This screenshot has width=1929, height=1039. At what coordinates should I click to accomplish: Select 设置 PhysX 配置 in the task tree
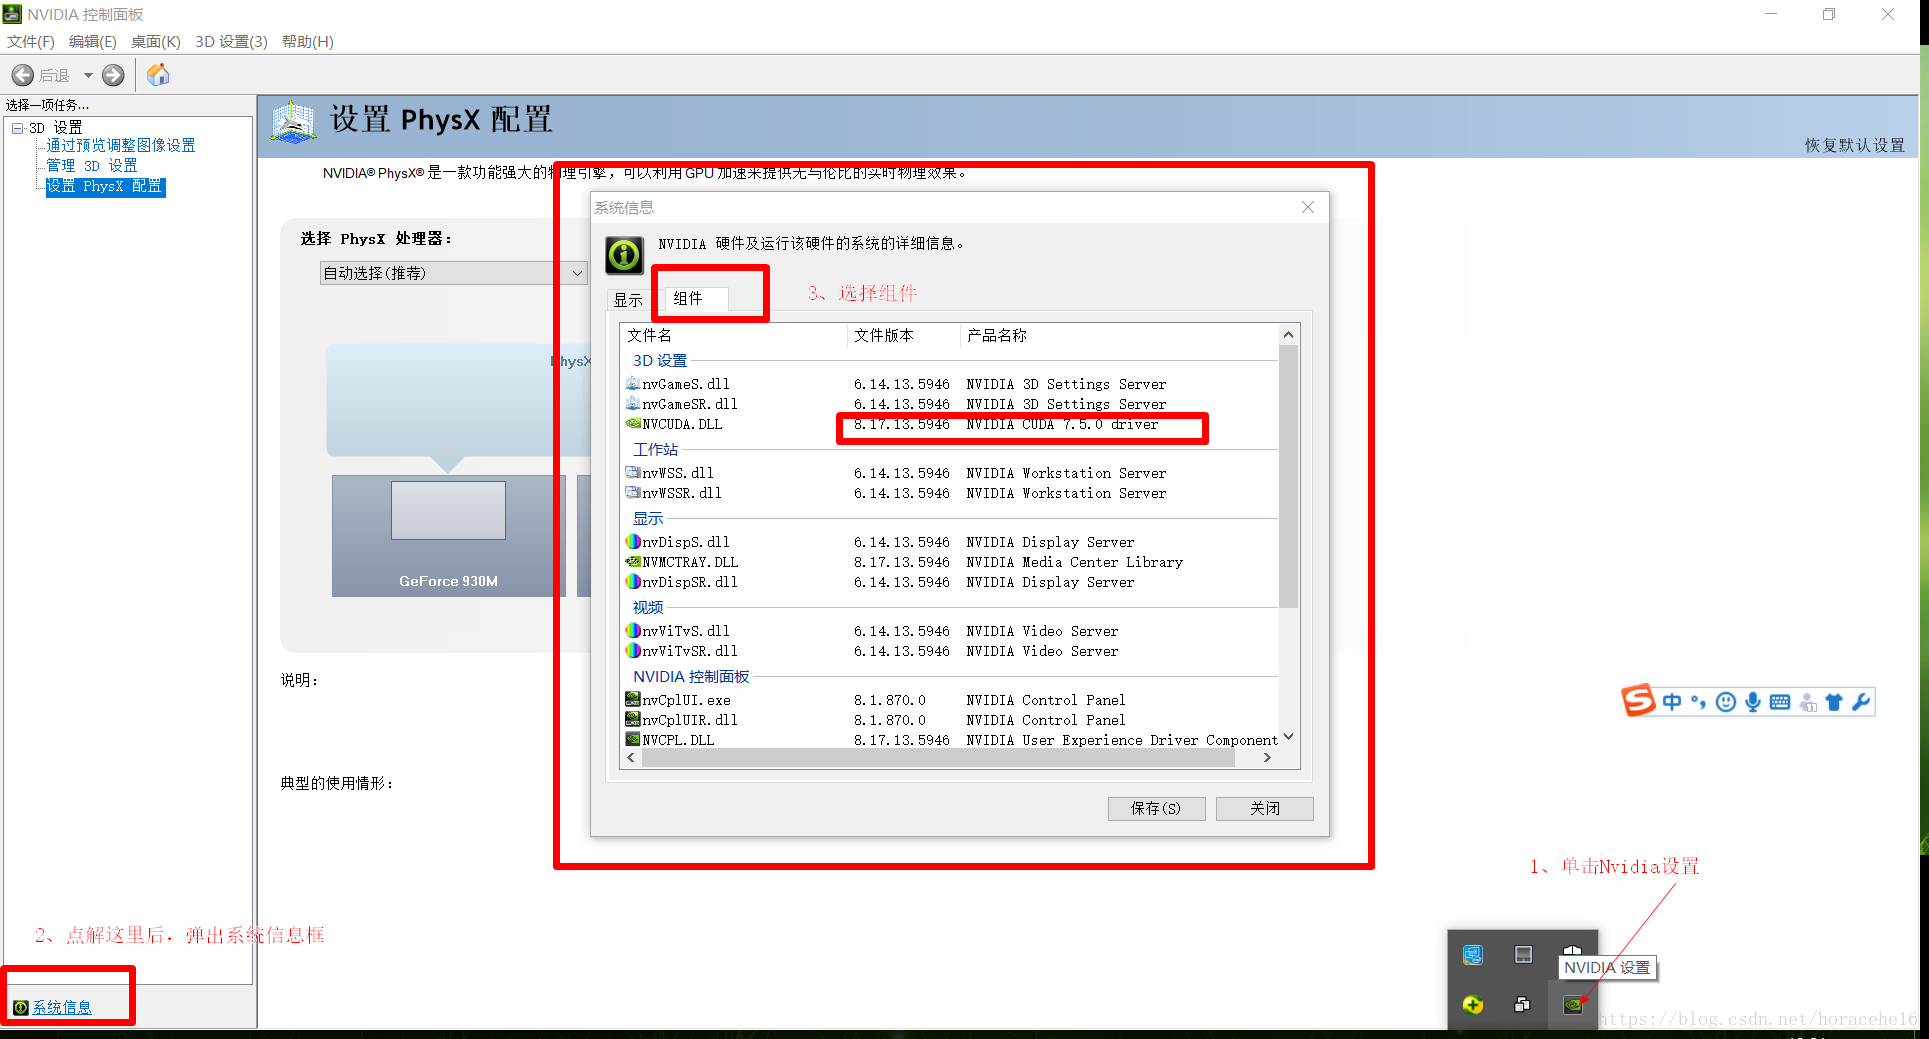[105, 186]
